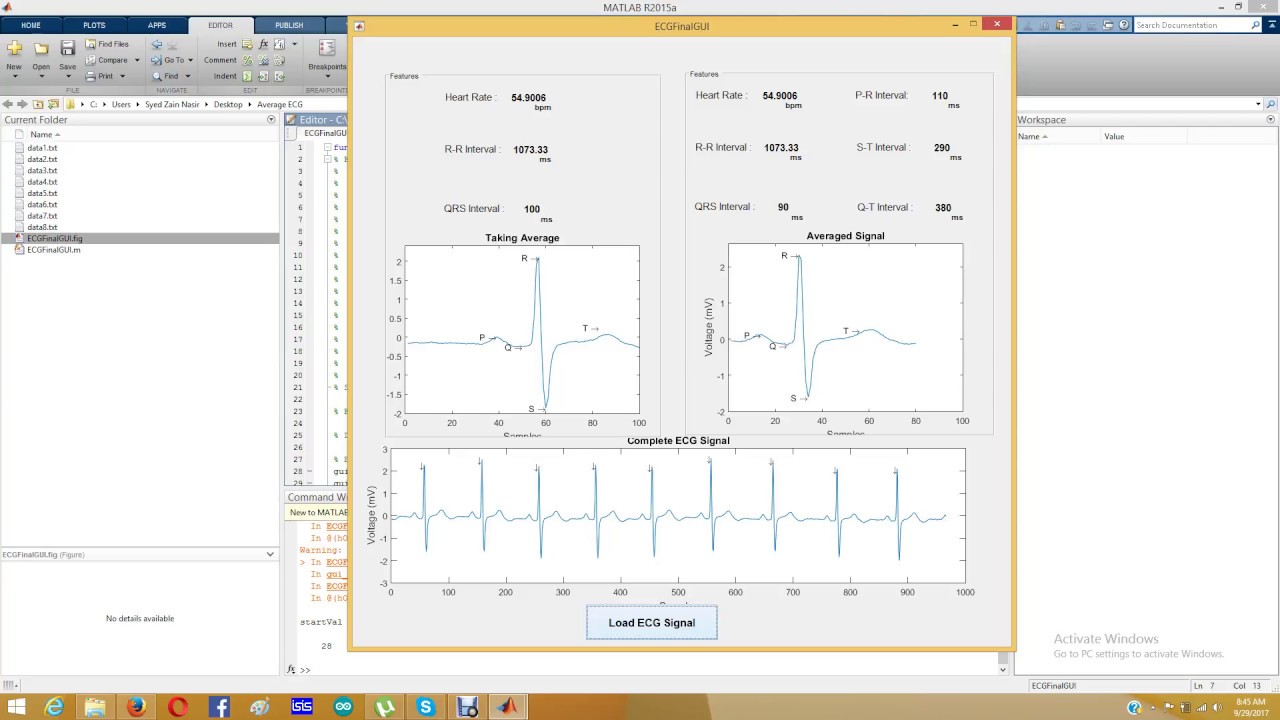Click the Up One Level folder icon
Screen dimensions: 1280x720
38,104
